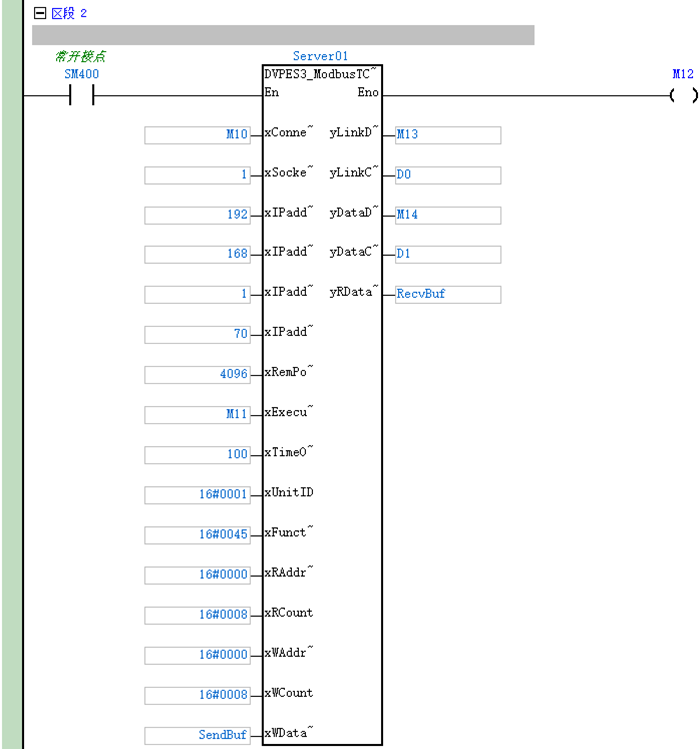
Task: Select the SM400 normally-open contact symbol
Action: click(80, 96)
